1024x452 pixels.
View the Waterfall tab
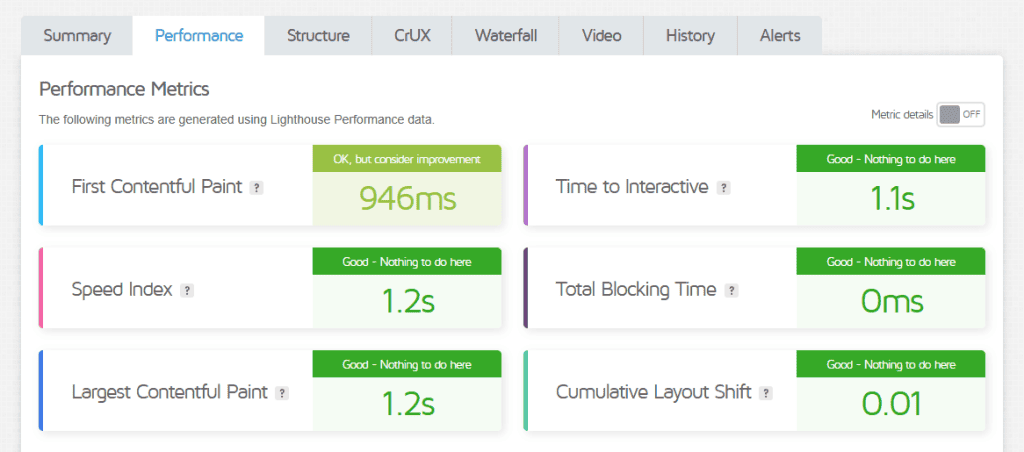[x=505, y=35]
